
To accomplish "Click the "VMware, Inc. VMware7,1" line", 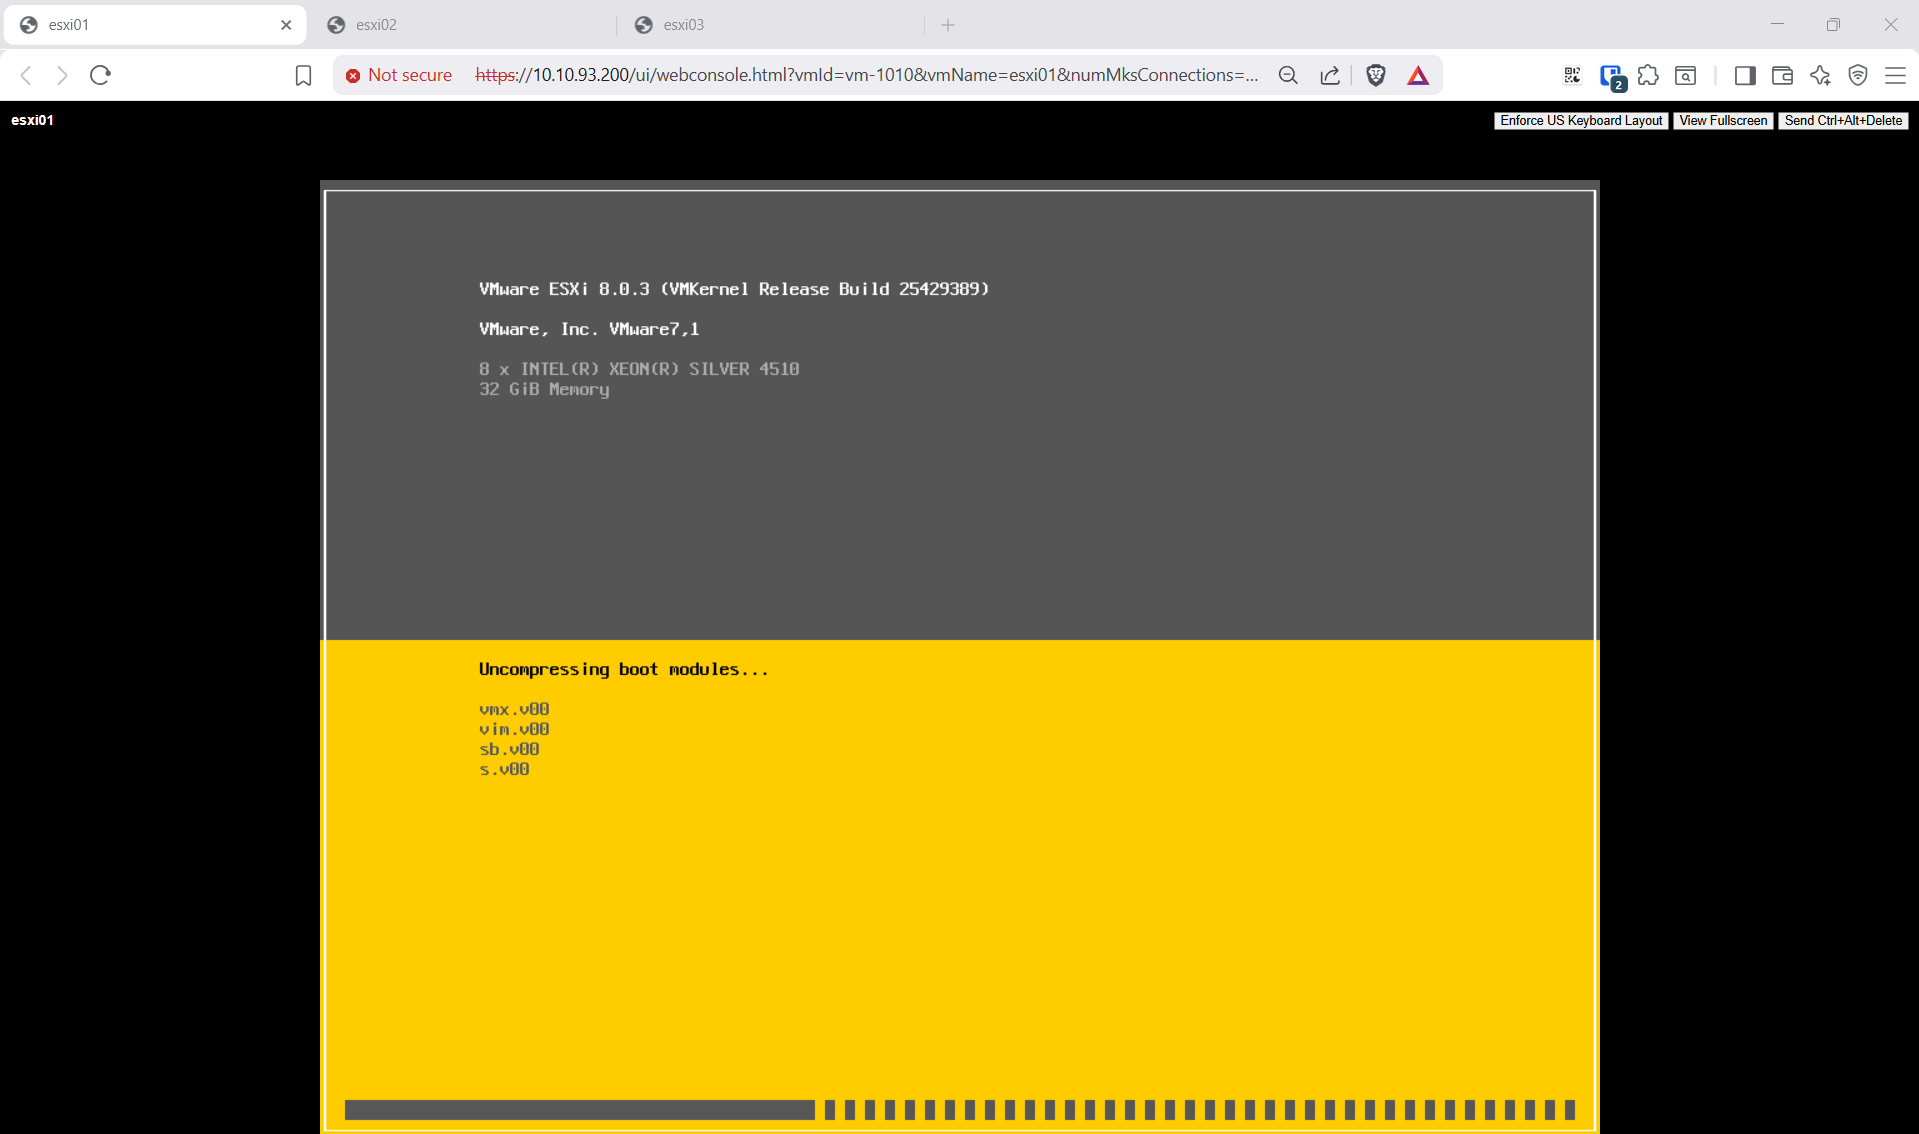I will (x=589, y=329).
